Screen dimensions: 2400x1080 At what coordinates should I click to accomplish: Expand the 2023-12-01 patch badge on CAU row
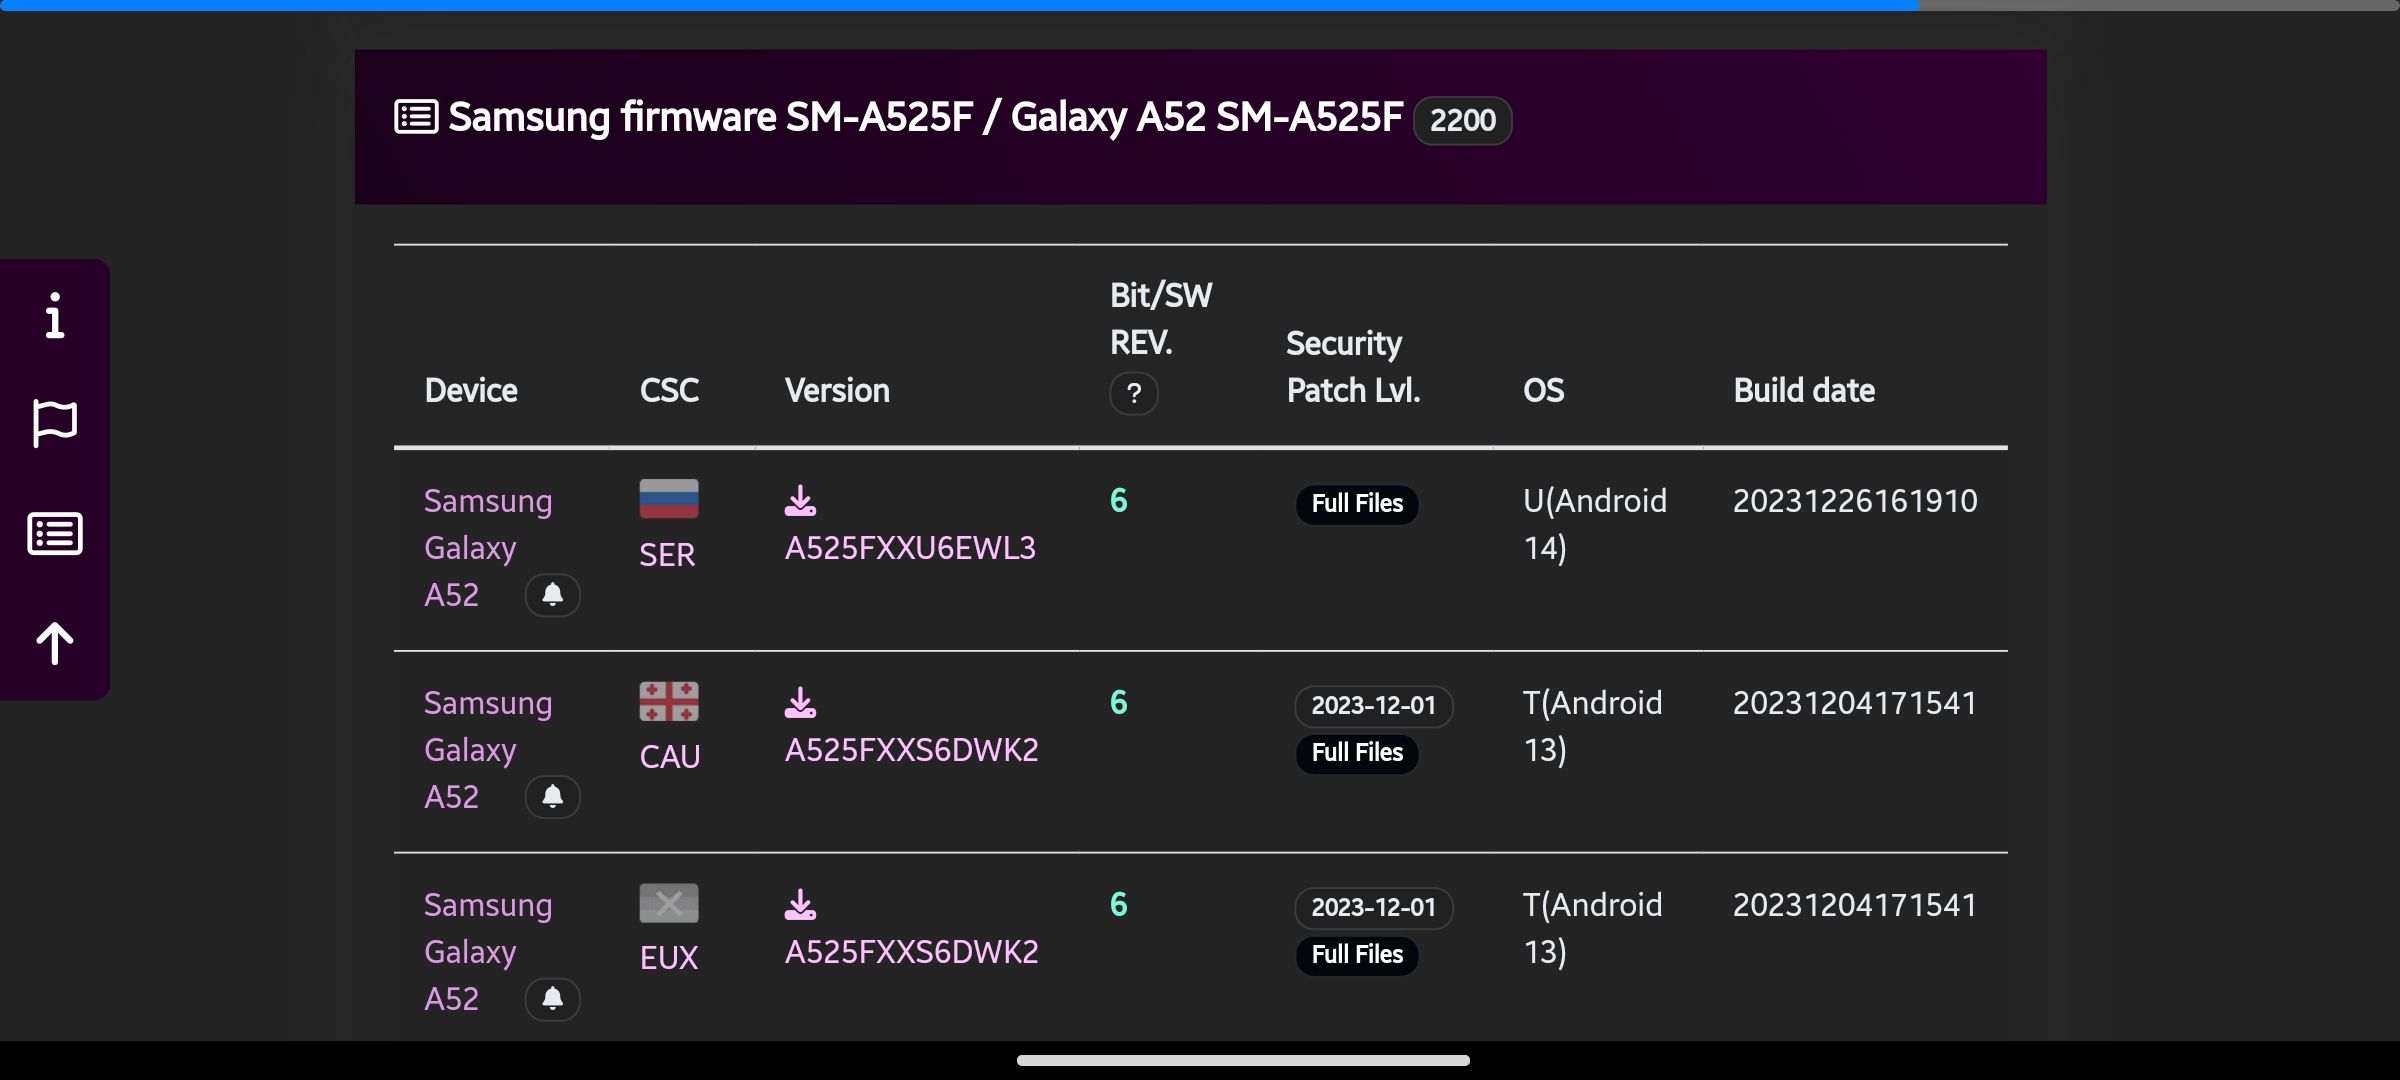1372,706
